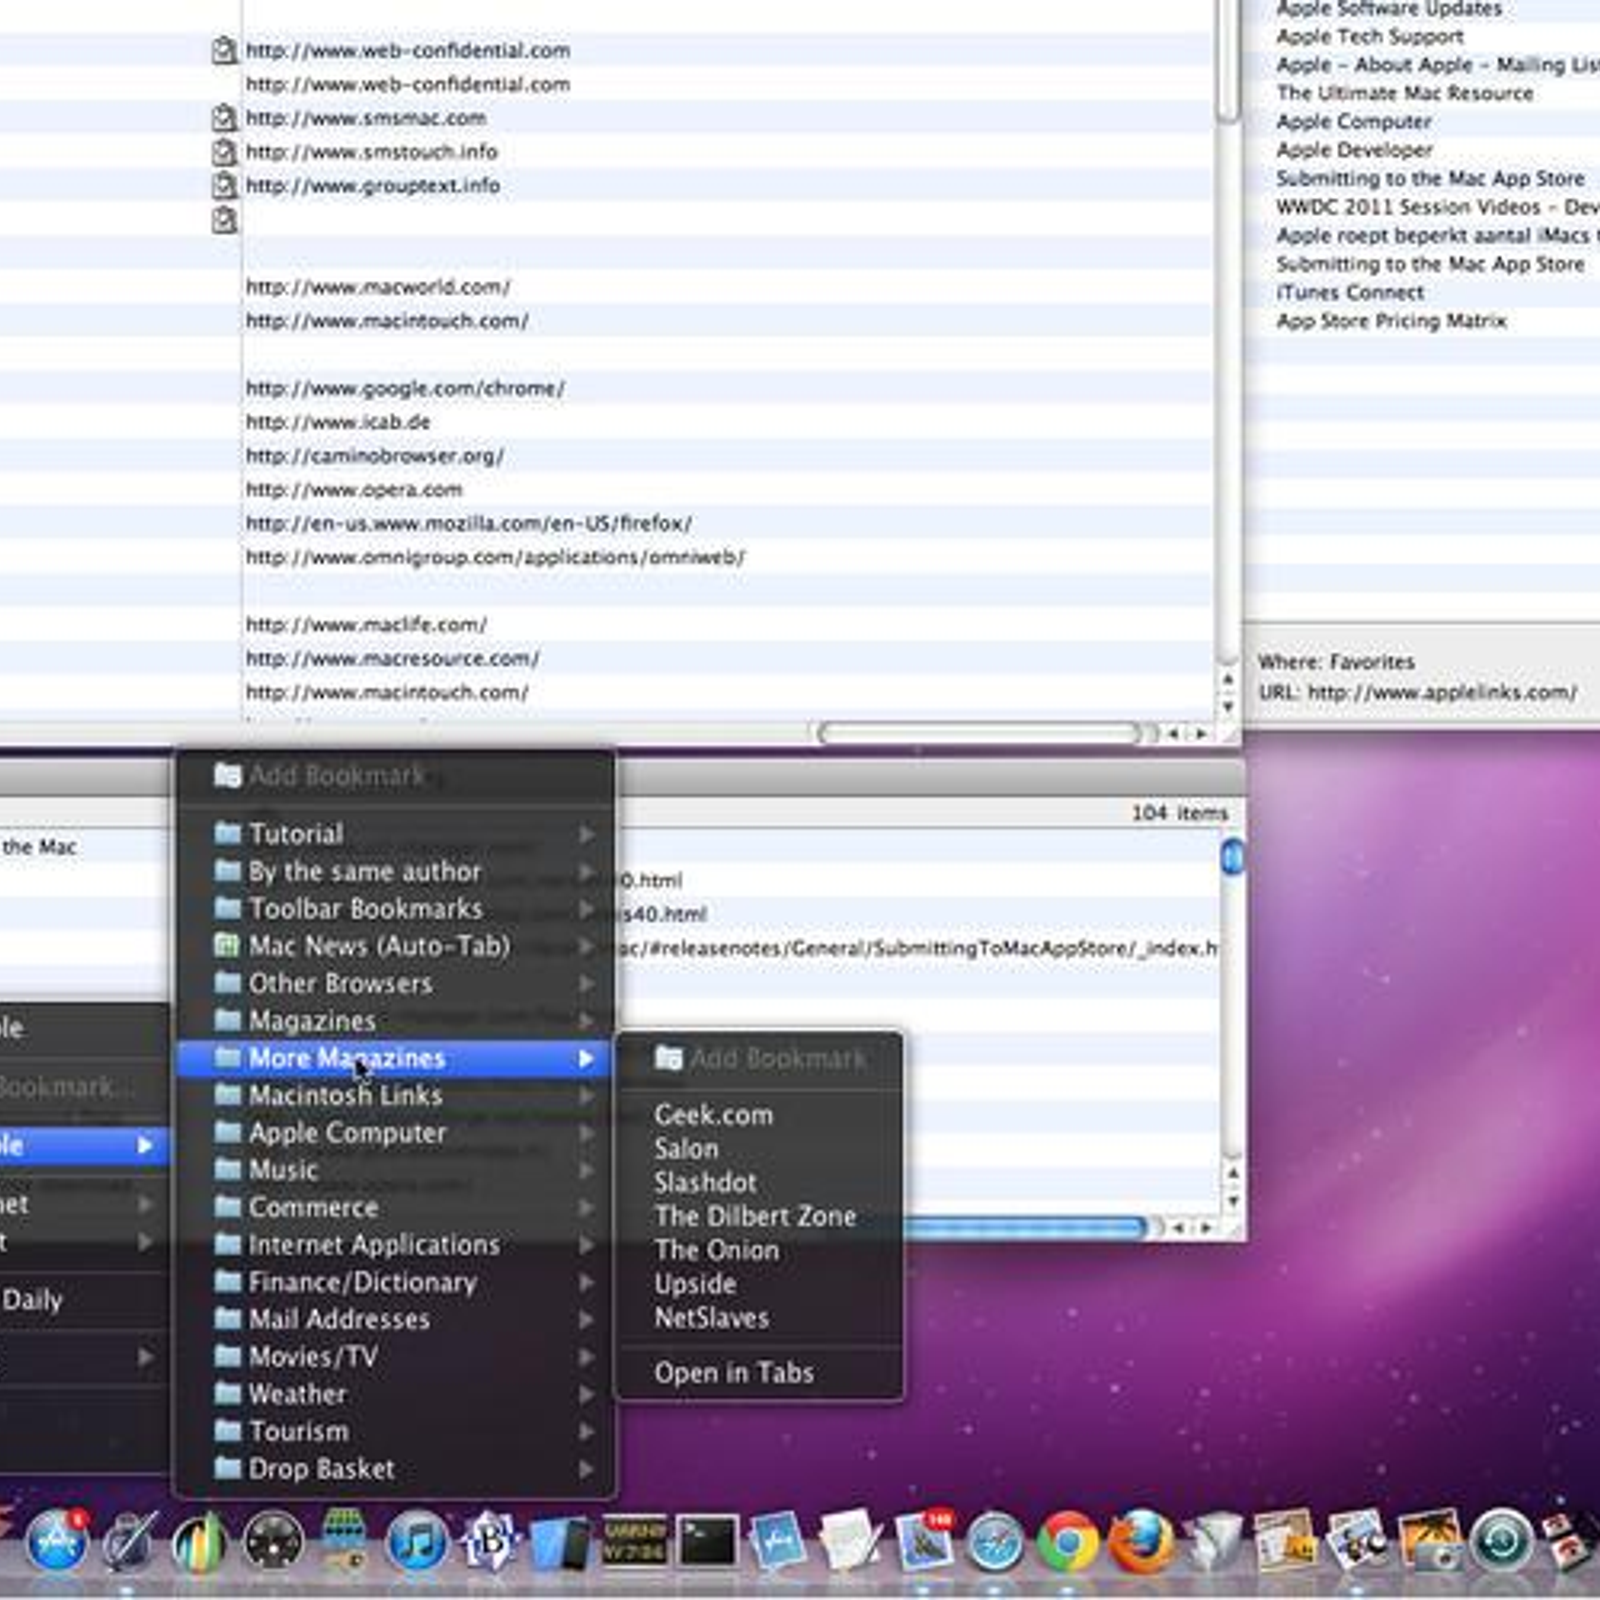
Task: Open the blue iPhone device app in dock
Action: point(561,1541)
